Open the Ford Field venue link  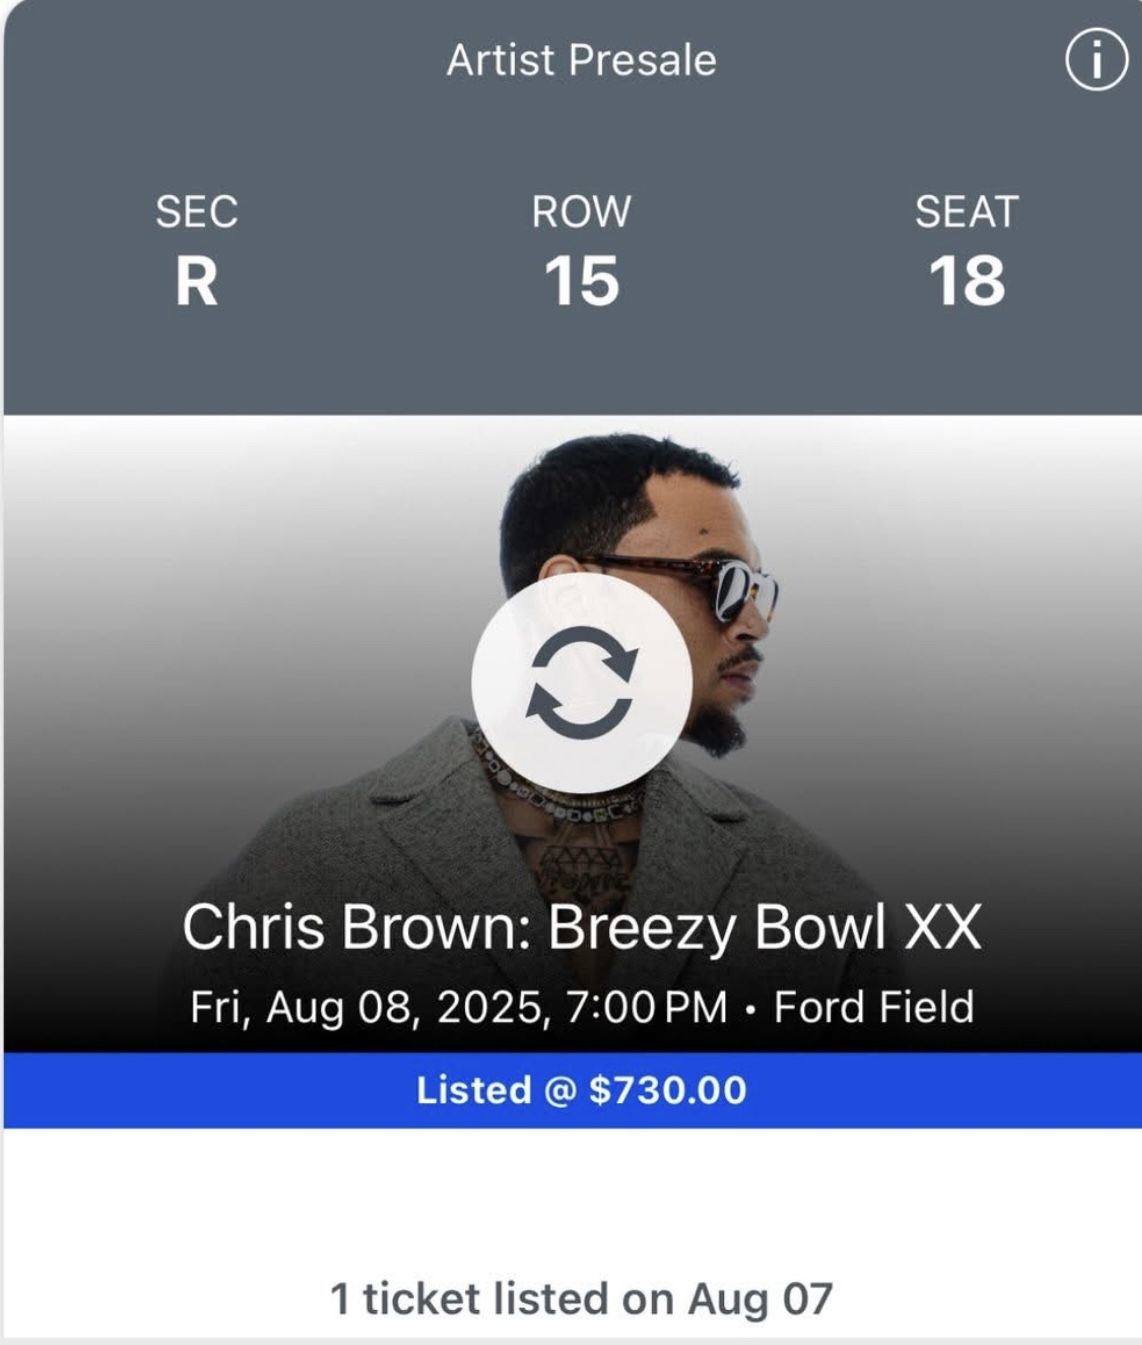(x=874, y=1006)
